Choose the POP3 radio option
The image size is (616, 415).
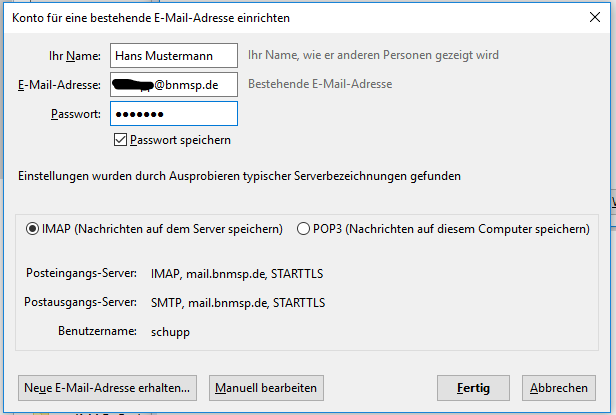(303, 229)
